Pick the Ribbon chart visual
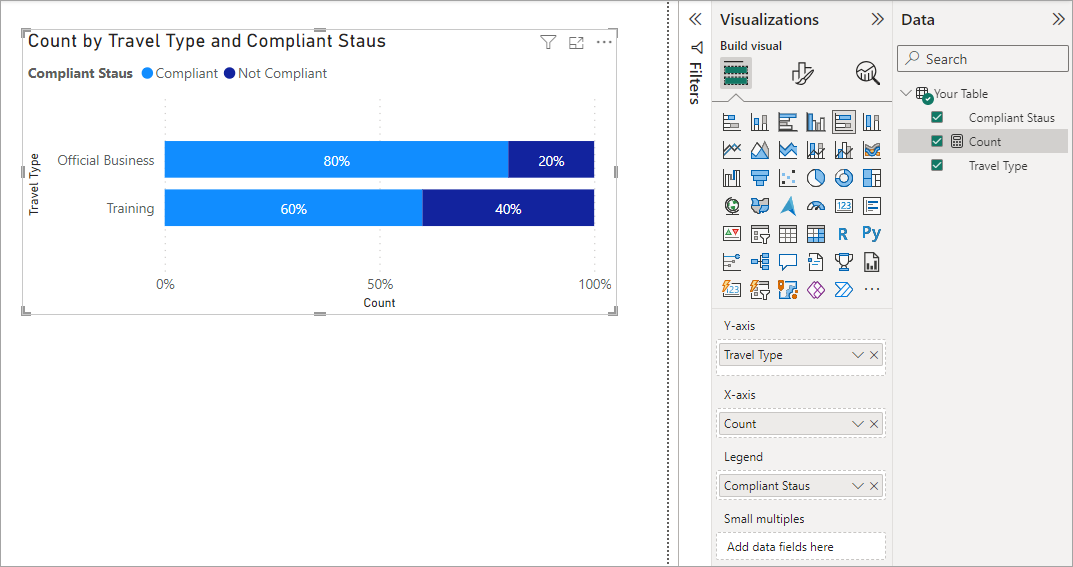Screen dimensions: 1073x567 [871, 150]
